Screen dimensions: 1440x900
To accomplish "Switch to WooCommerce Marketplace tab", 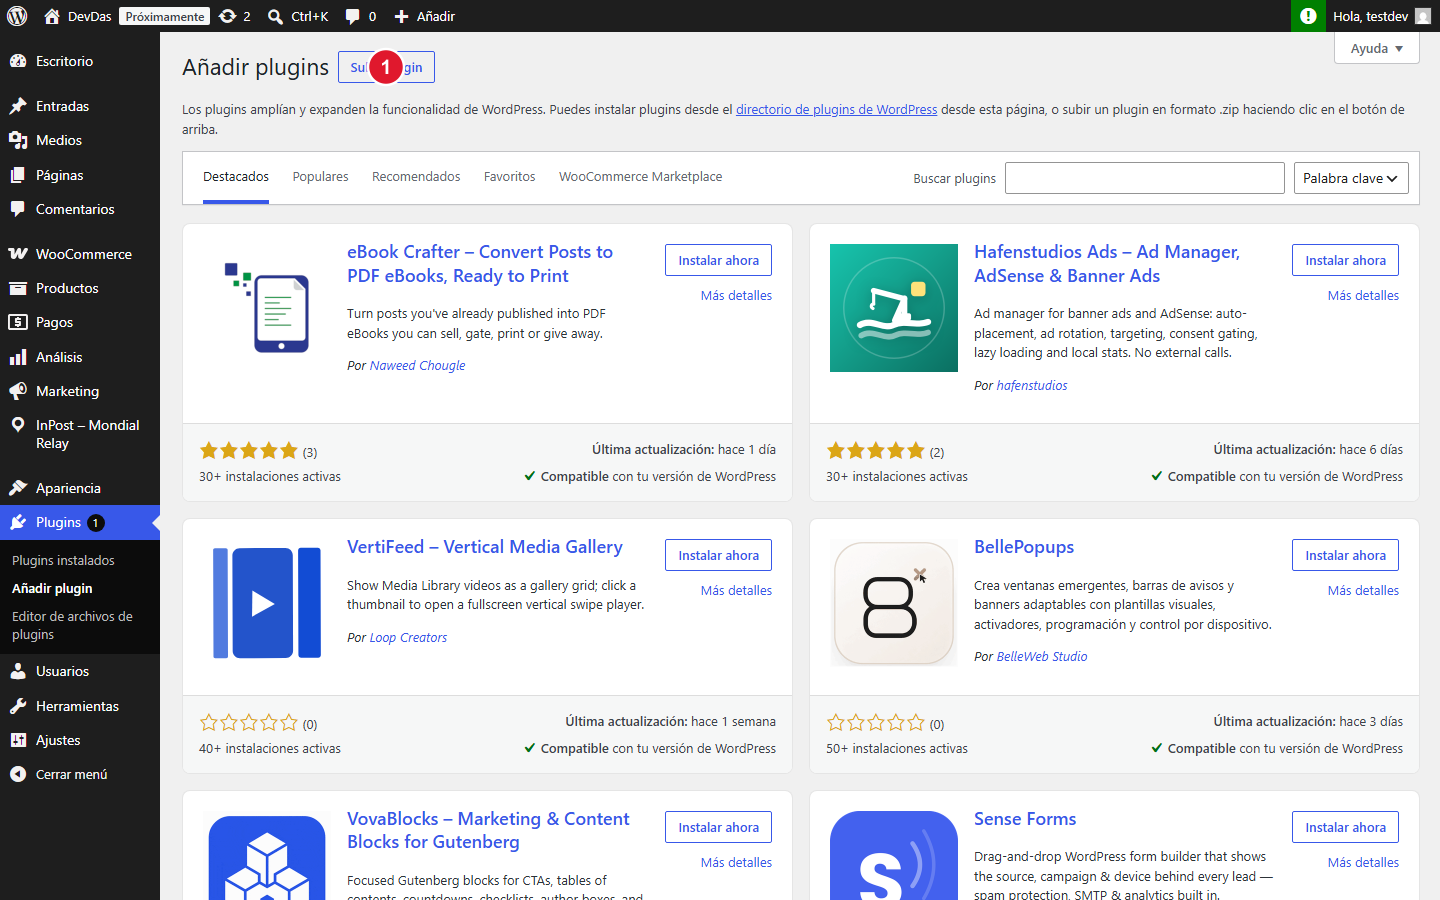I will click(640, 177).
